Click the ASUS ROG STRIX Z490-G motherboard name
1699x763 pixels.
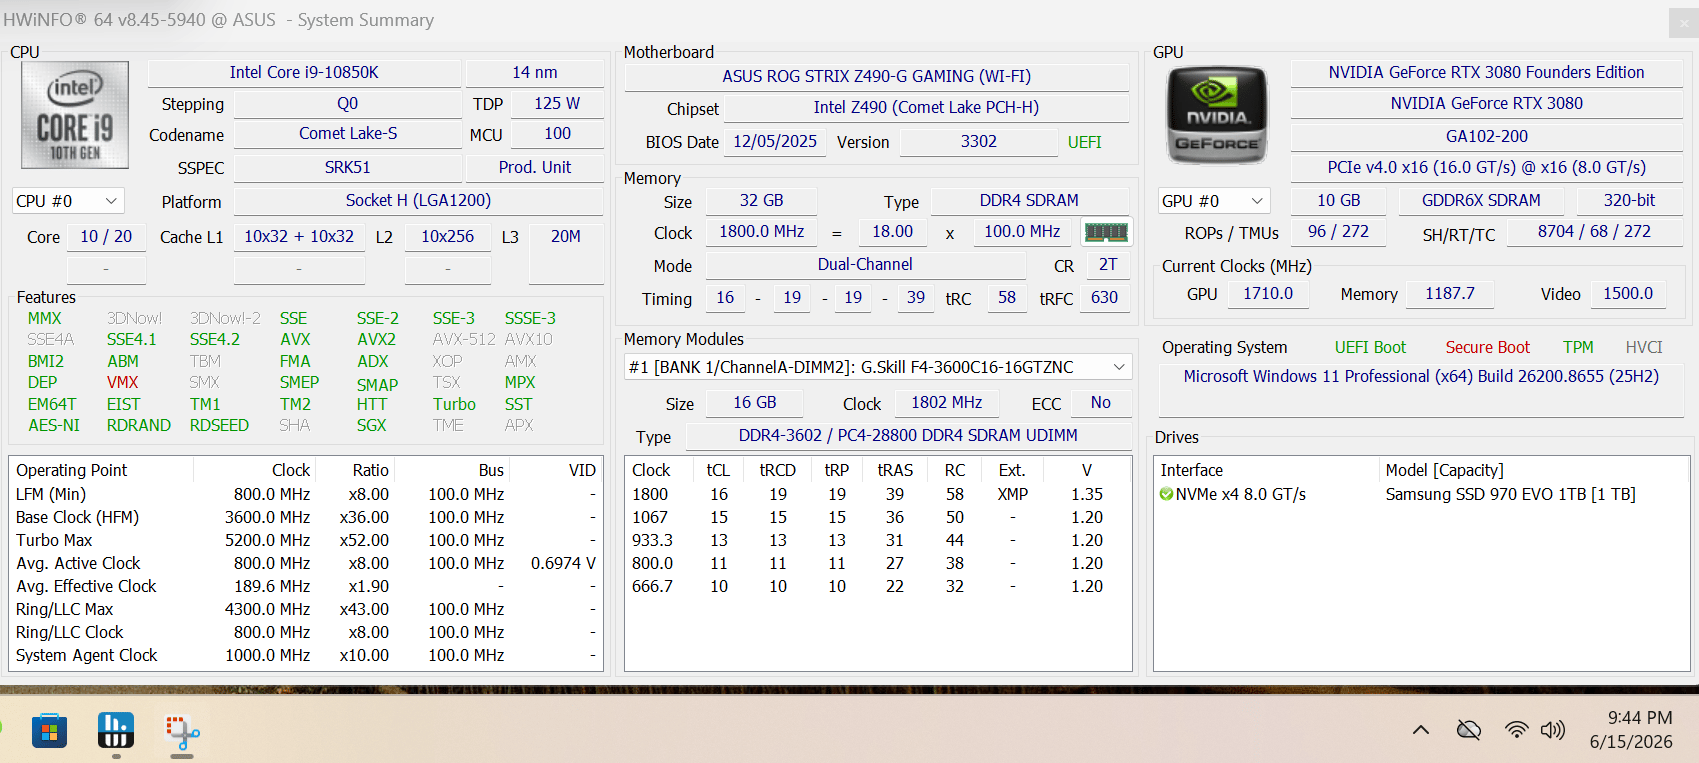877,76
